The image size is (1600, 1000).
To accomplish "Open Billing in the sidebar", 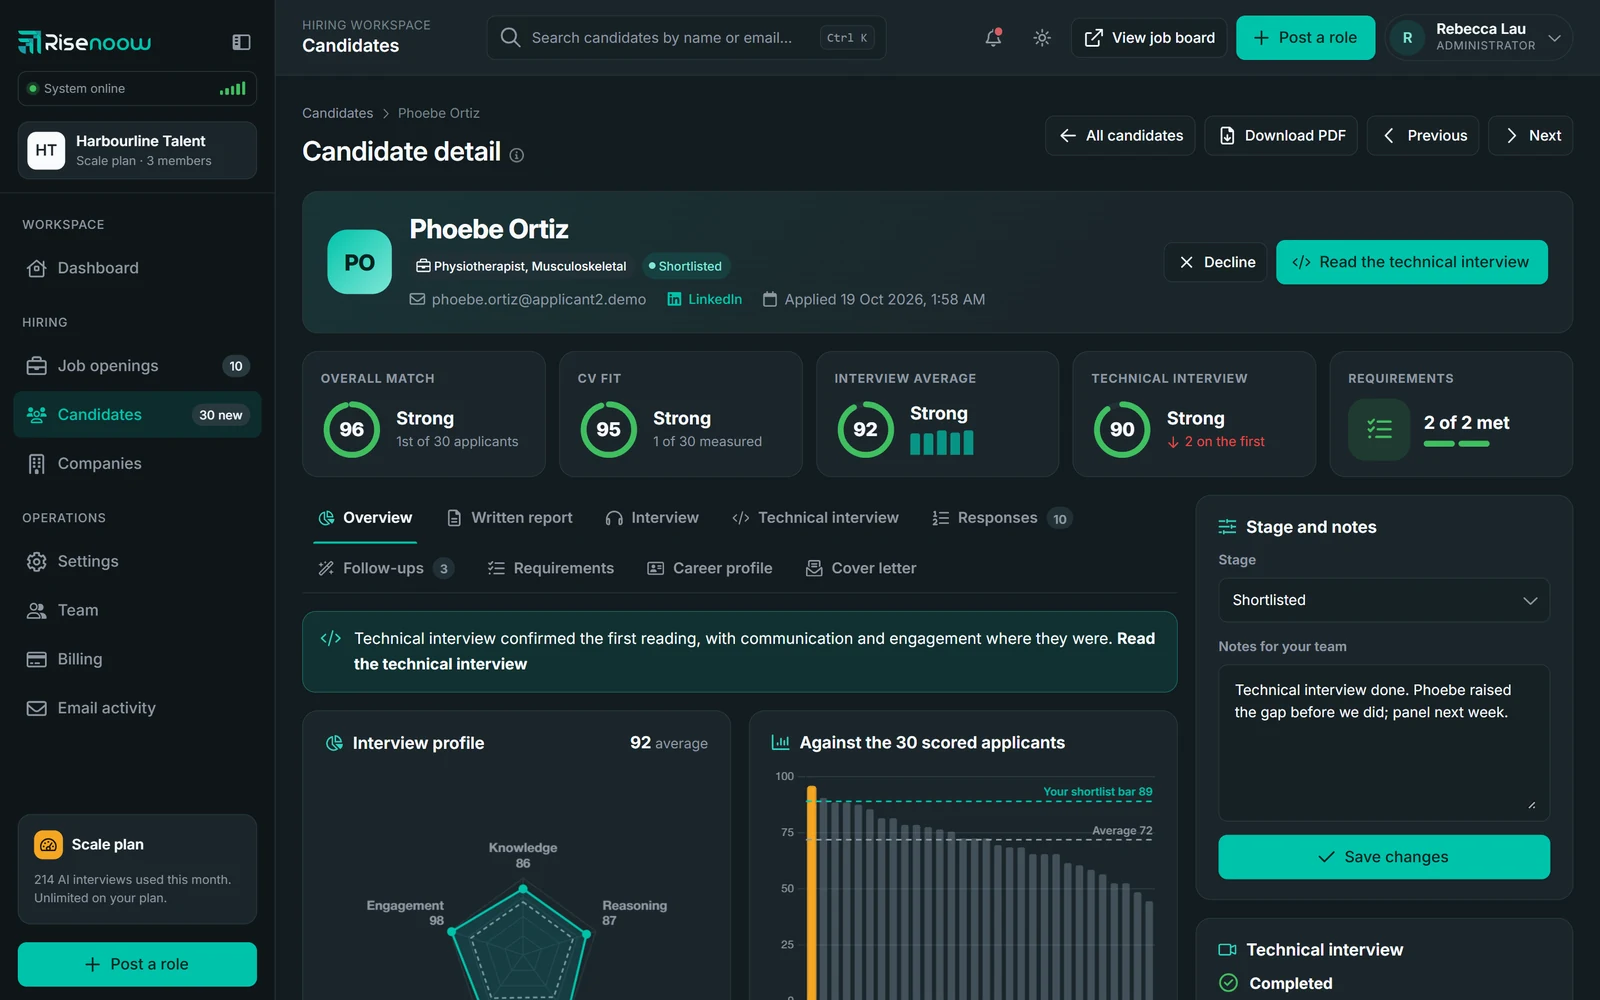I will click(137, 660).
